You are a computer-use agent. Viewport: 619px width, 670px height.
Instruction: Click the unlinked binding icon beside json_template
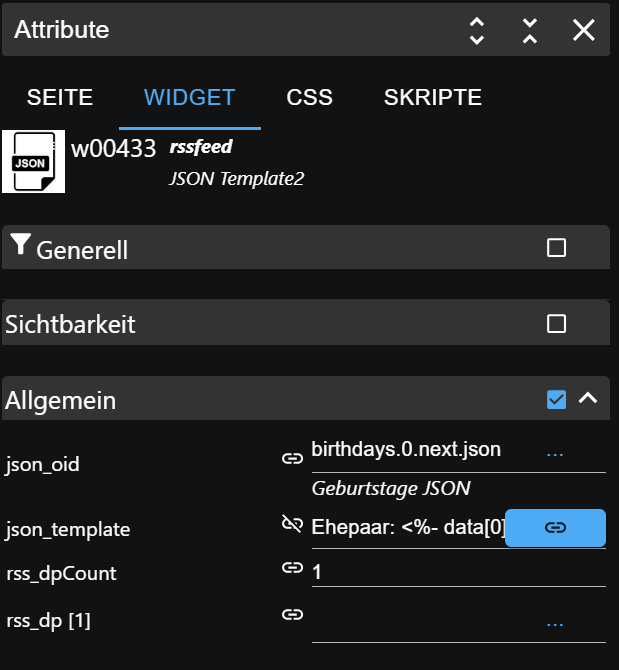(x=292, y=524)
